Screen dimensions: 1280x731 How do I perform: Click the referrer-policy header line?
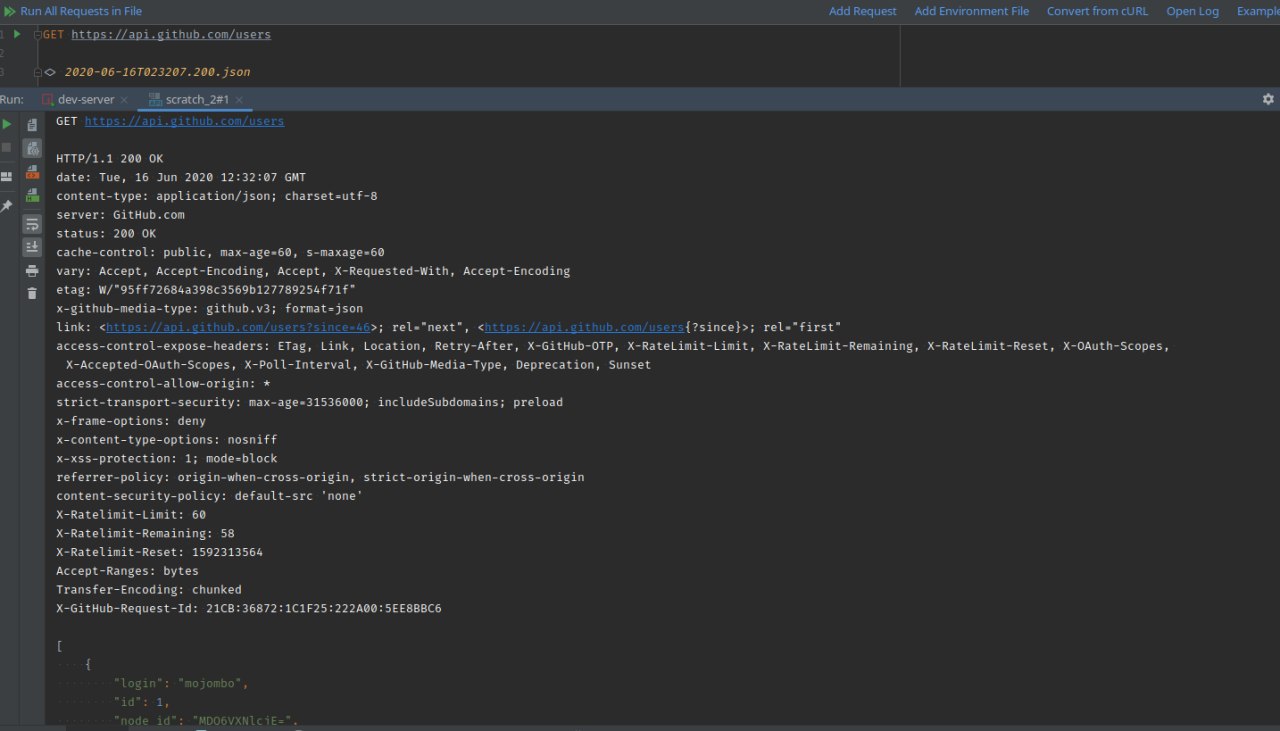click(x=320, y=477)
